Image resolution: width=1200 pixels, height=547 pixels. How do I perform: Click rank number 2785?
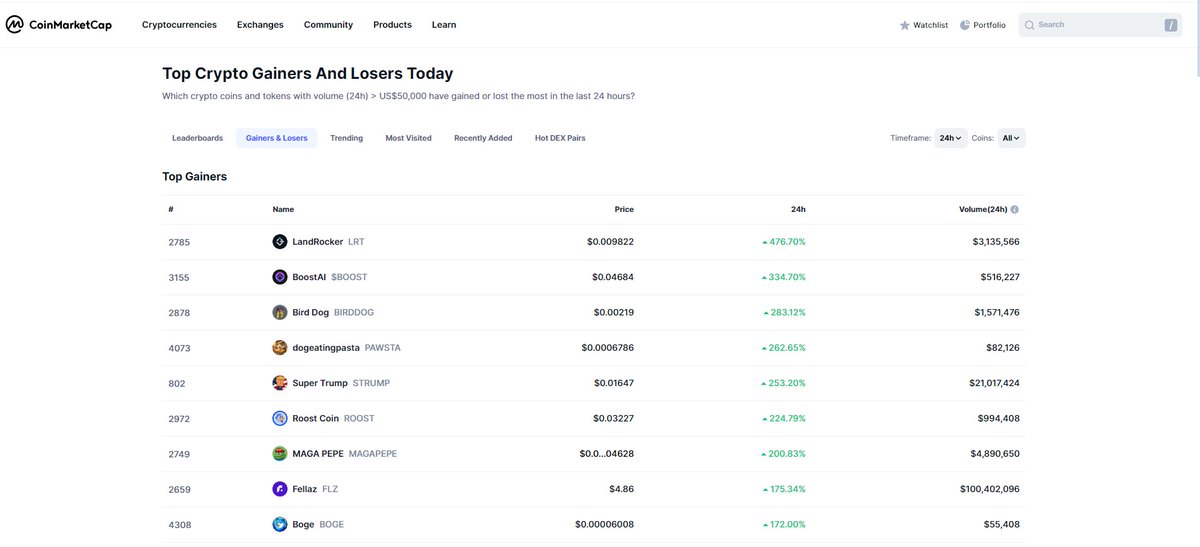click(x=179, y=242)
